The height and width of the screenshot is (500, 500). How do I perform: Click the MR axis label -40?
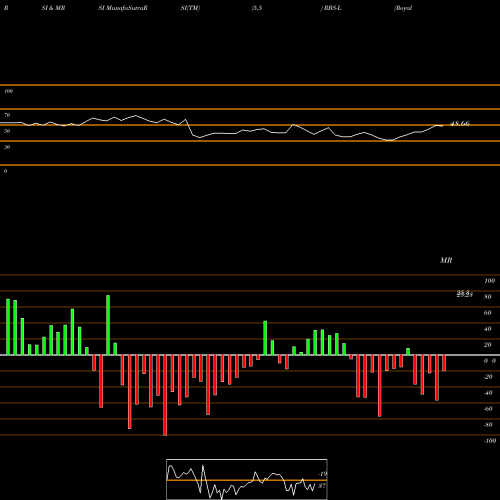click(488, 393)
